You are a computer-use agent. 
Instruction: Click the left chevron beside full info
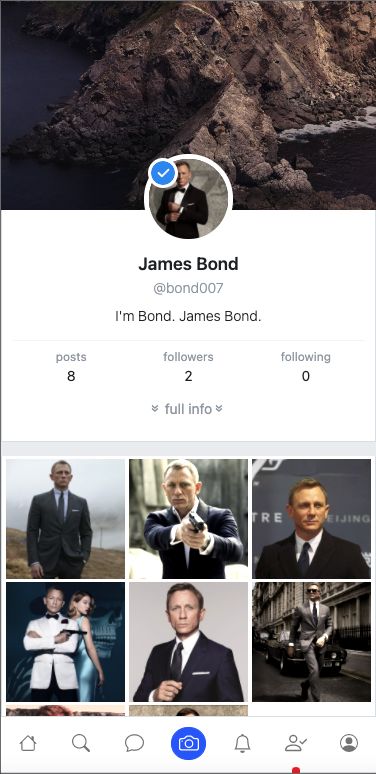155,408
